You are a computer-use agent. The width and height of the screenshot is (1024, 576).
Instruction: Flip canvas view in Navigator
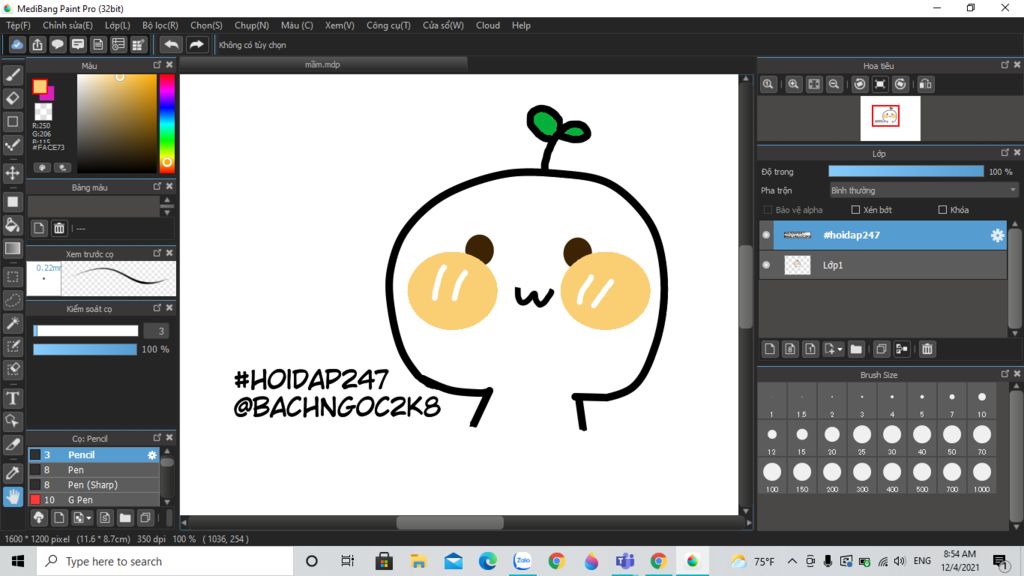tap(925, 84)
